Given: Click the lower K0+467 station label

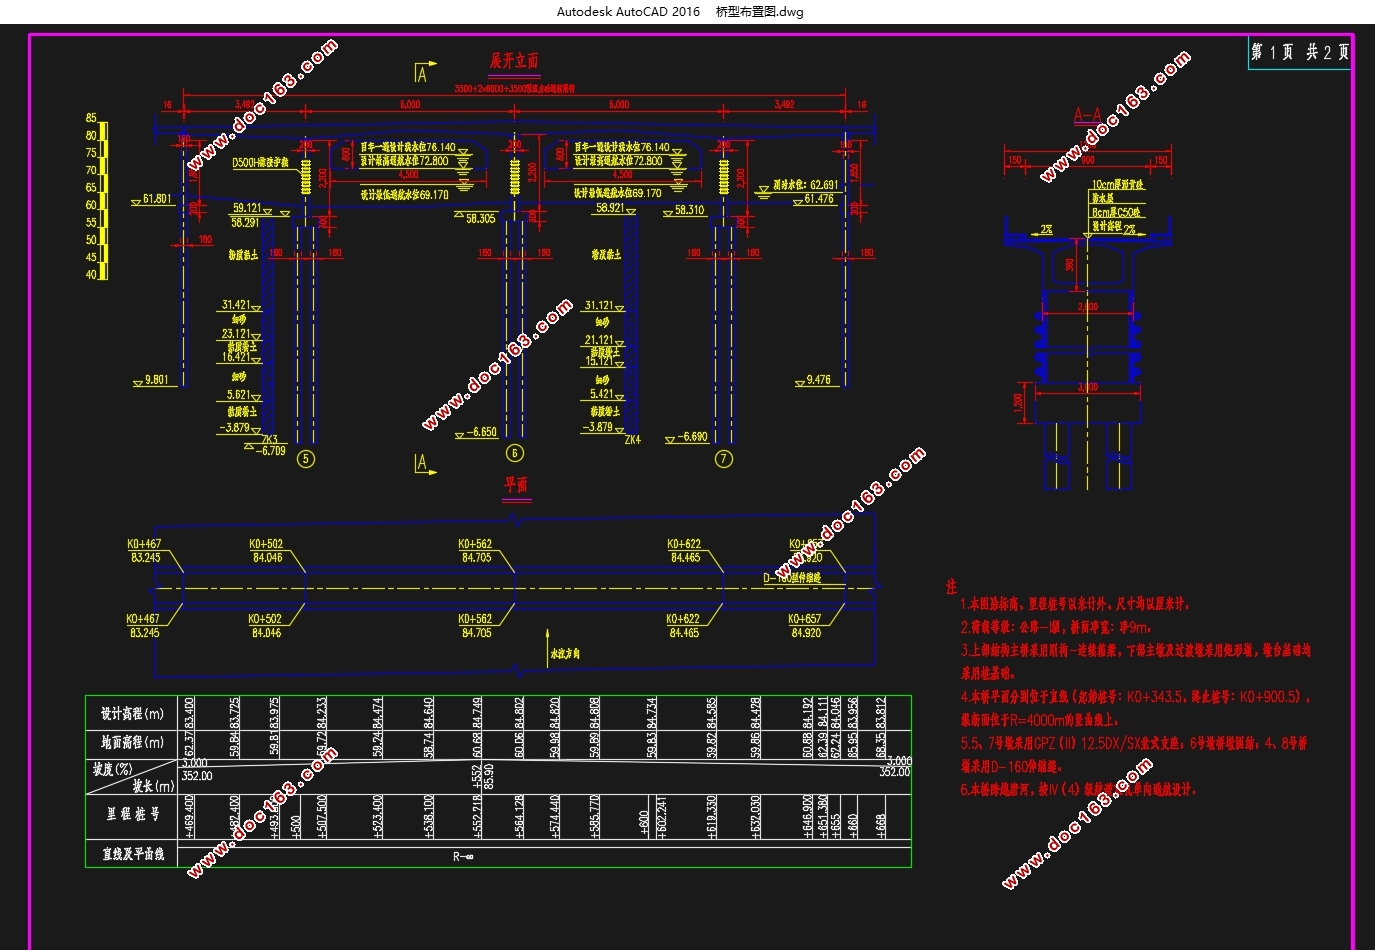Looking at the screenshot, I should (144, 620).
